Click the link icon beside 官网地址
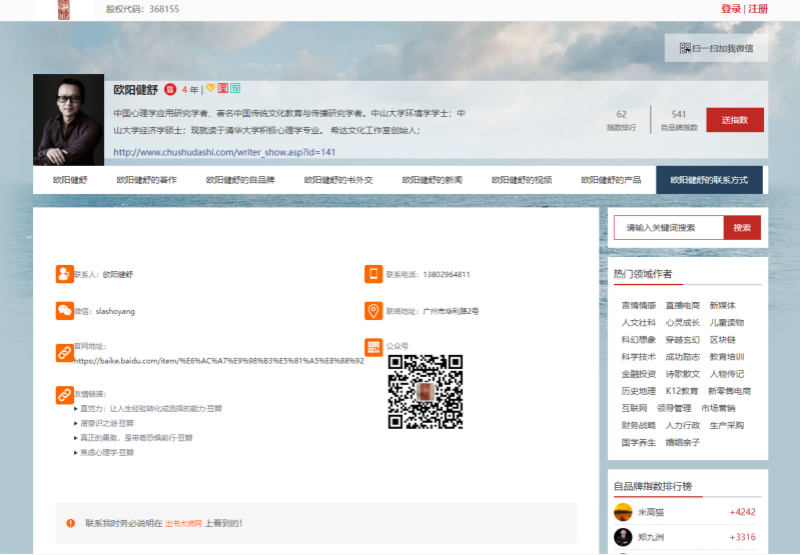 (64, 353)
